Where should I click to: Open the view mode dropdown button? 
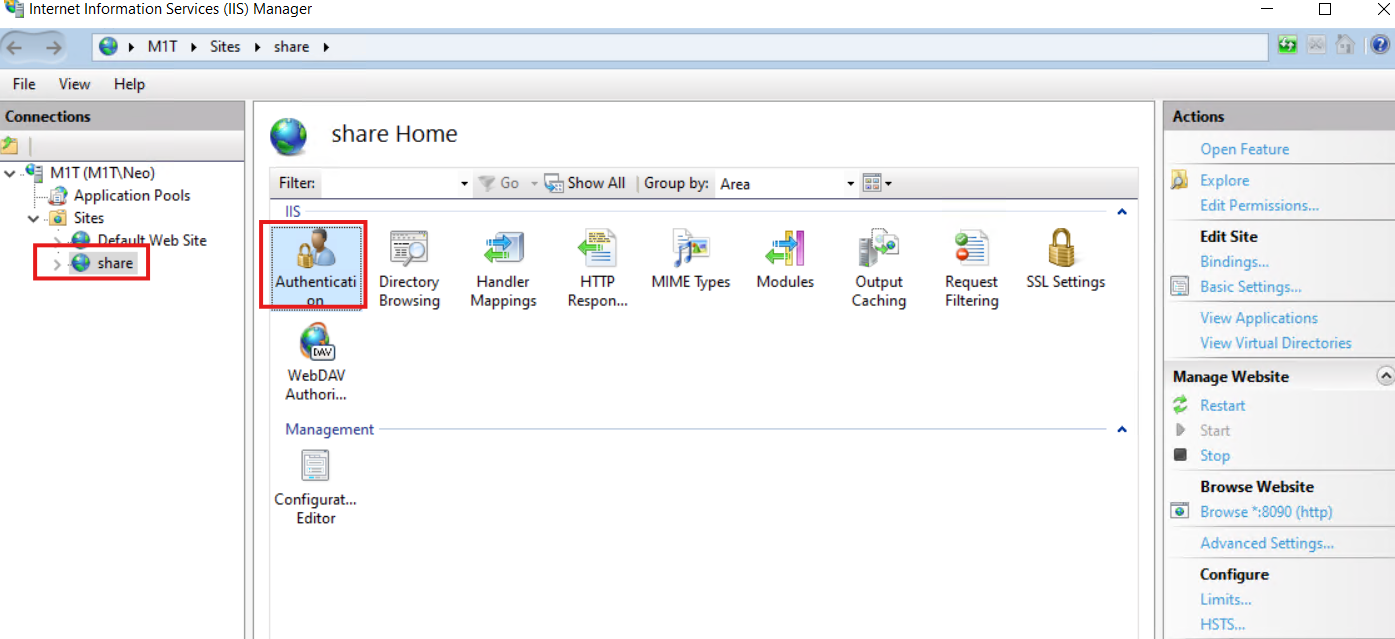[x=877, y=183]
